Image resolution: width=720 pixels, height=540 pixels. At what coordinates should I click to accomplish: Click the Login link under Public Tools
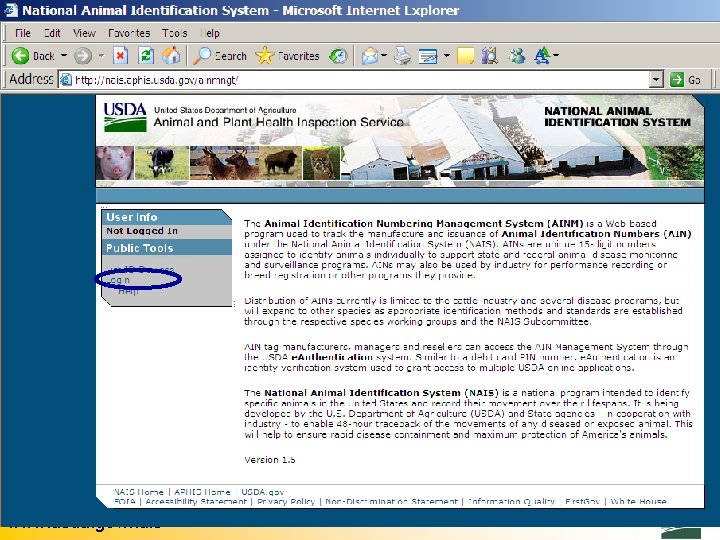pyautogui.click(x=119, y=280)
